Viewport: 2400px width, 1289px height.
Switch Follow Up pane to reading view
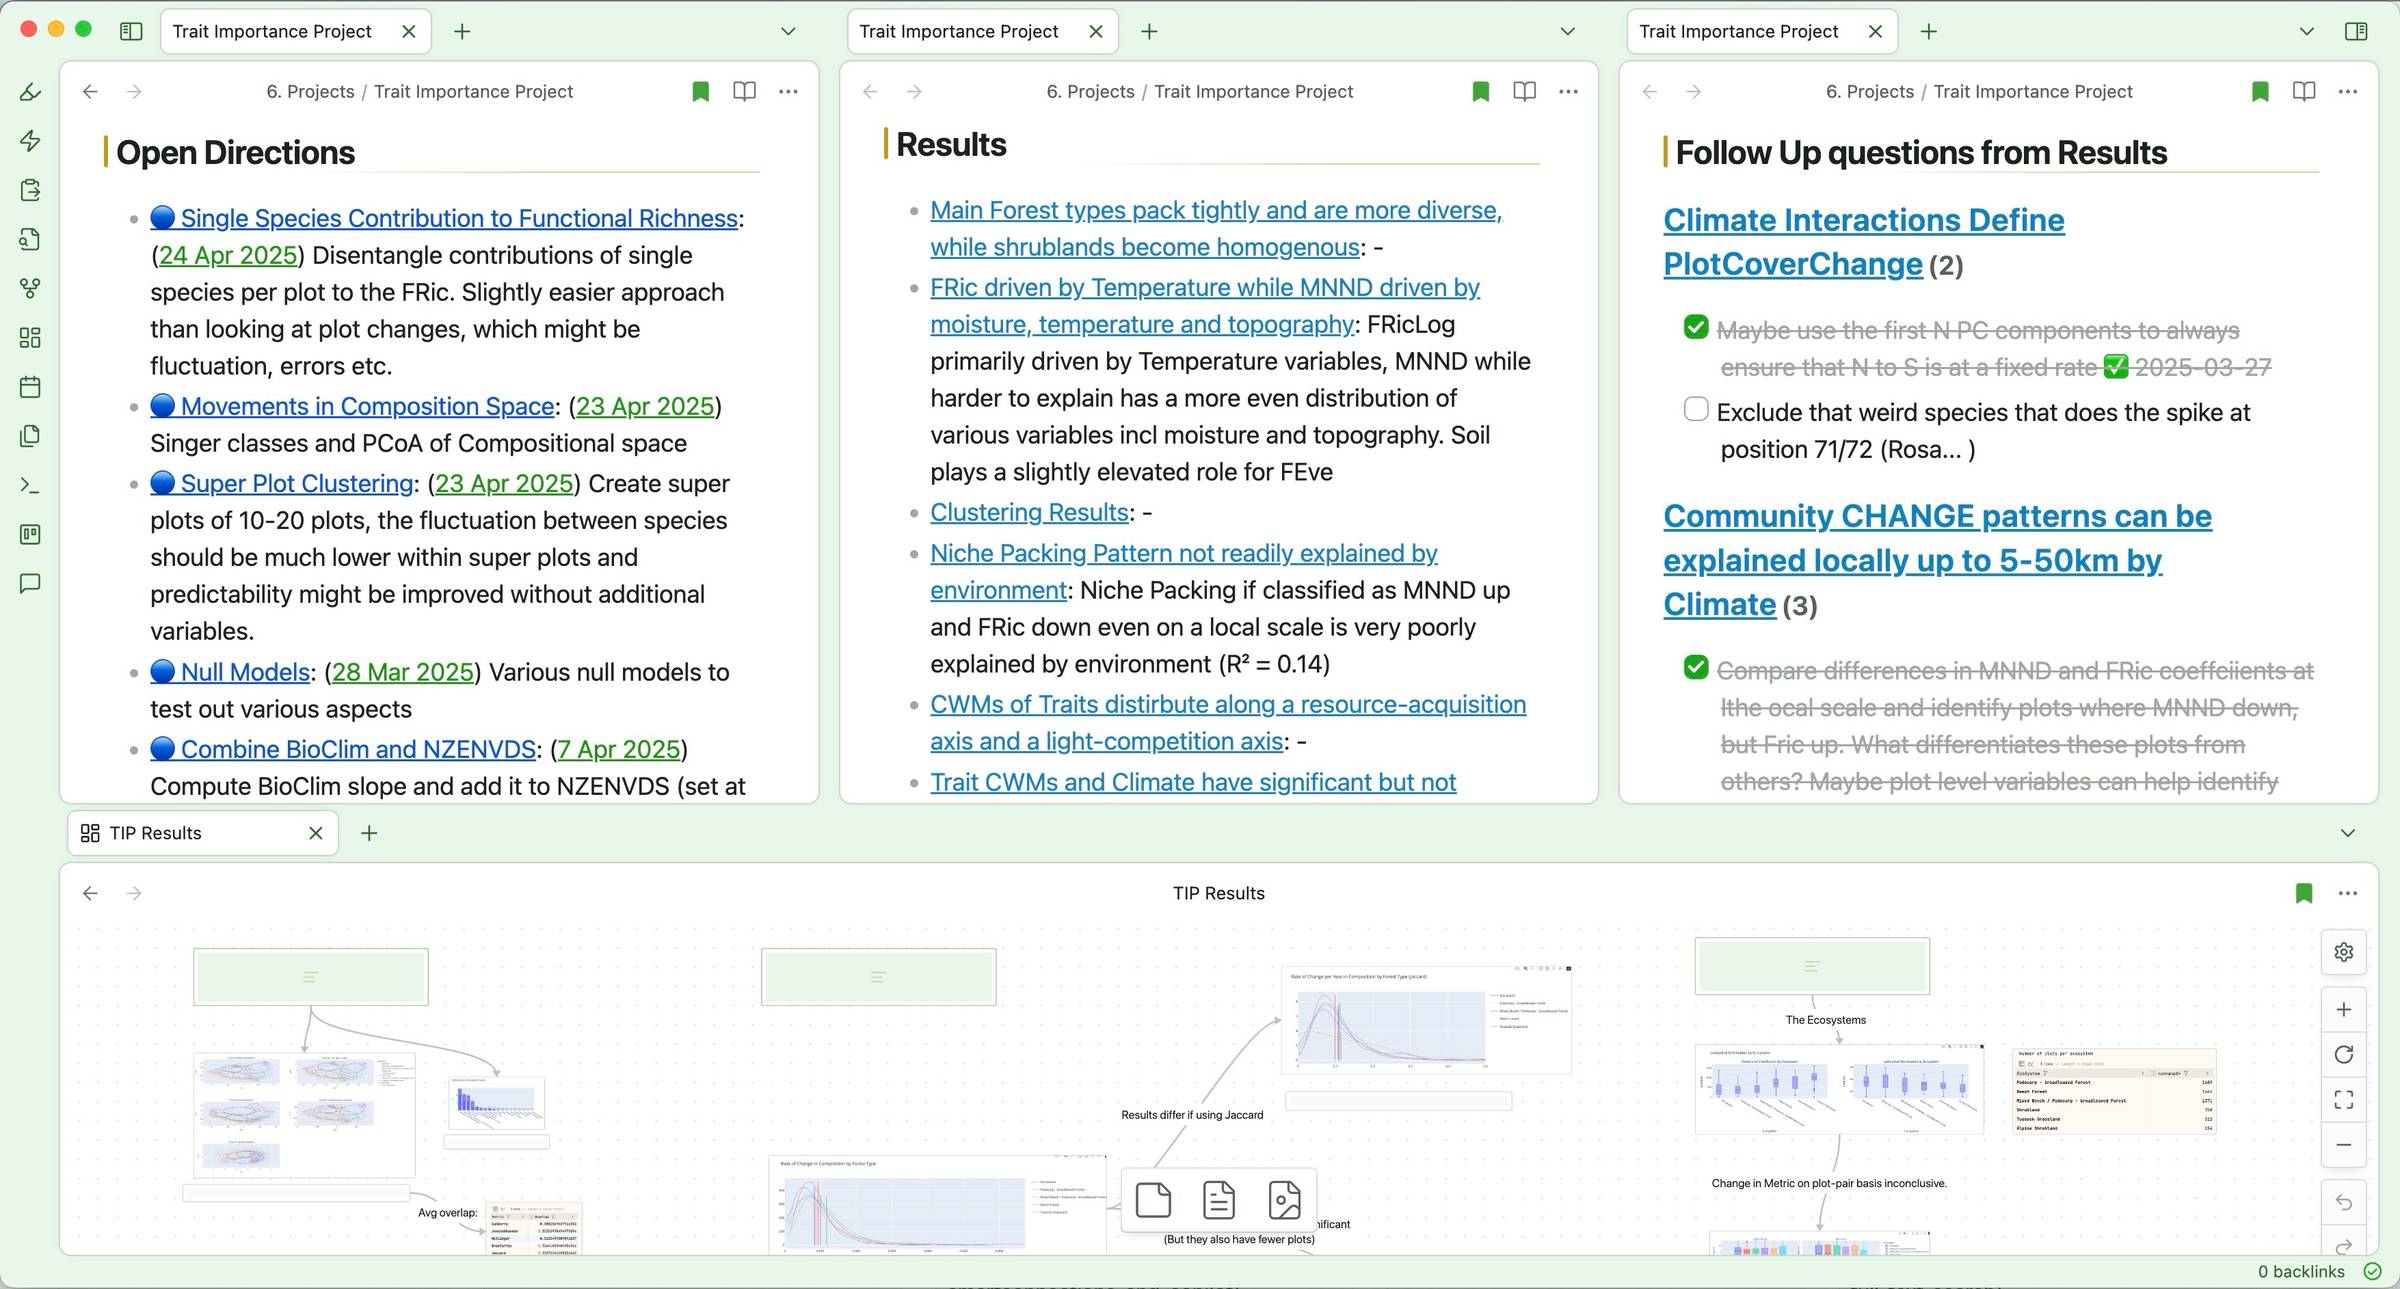point(2304,91)
